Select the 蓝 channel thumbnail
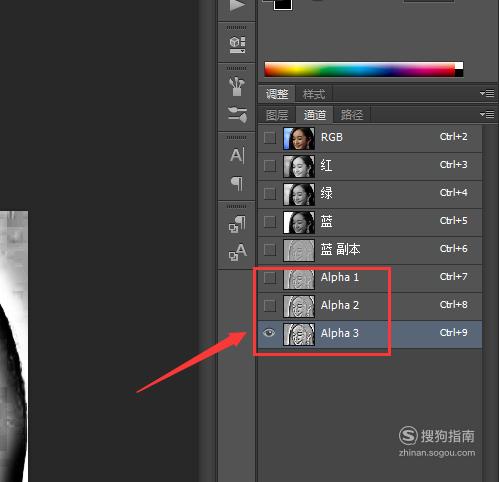 [x=299, y=222]
